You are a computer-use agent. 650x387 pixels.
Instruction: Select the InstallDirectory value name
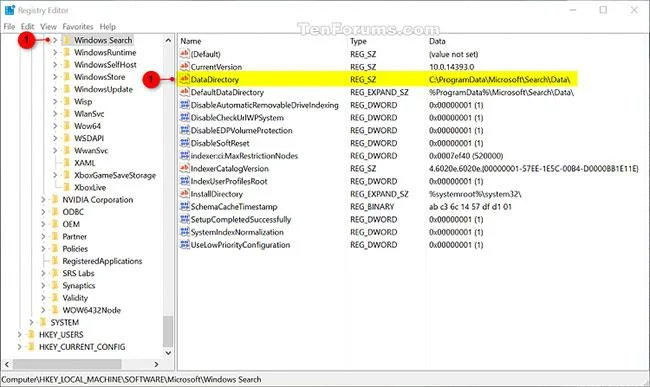(x=216, y=194)
